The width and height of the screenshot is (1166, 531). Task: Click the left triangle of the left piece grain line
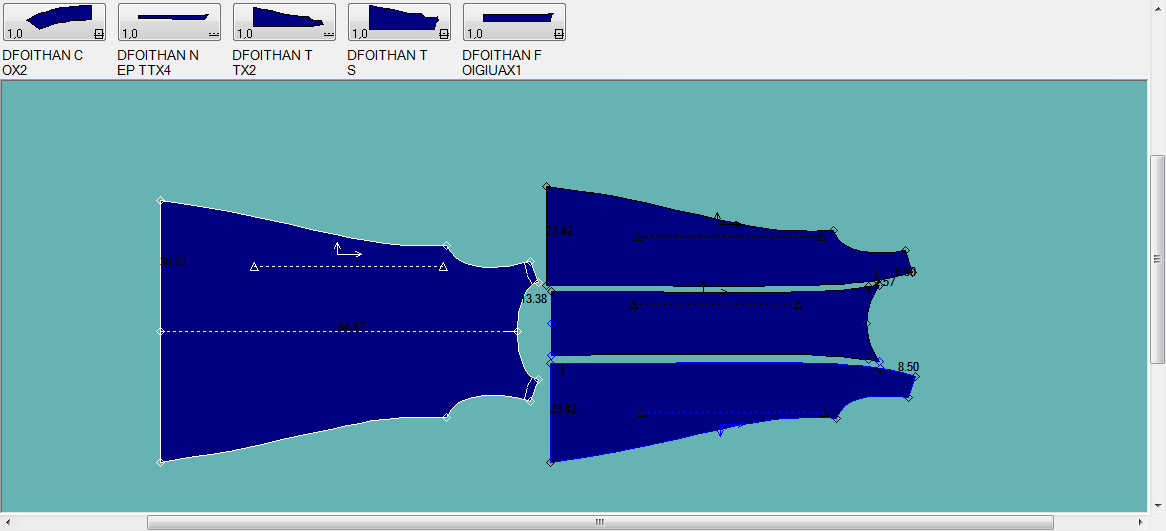coord(254,267)
